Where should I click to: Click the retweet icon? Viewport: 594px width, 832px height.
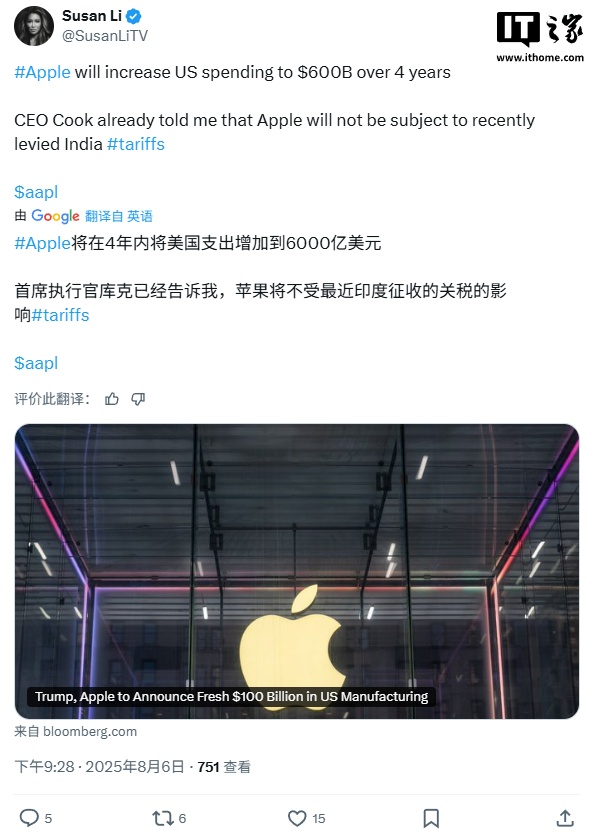(x=162, y=818)
